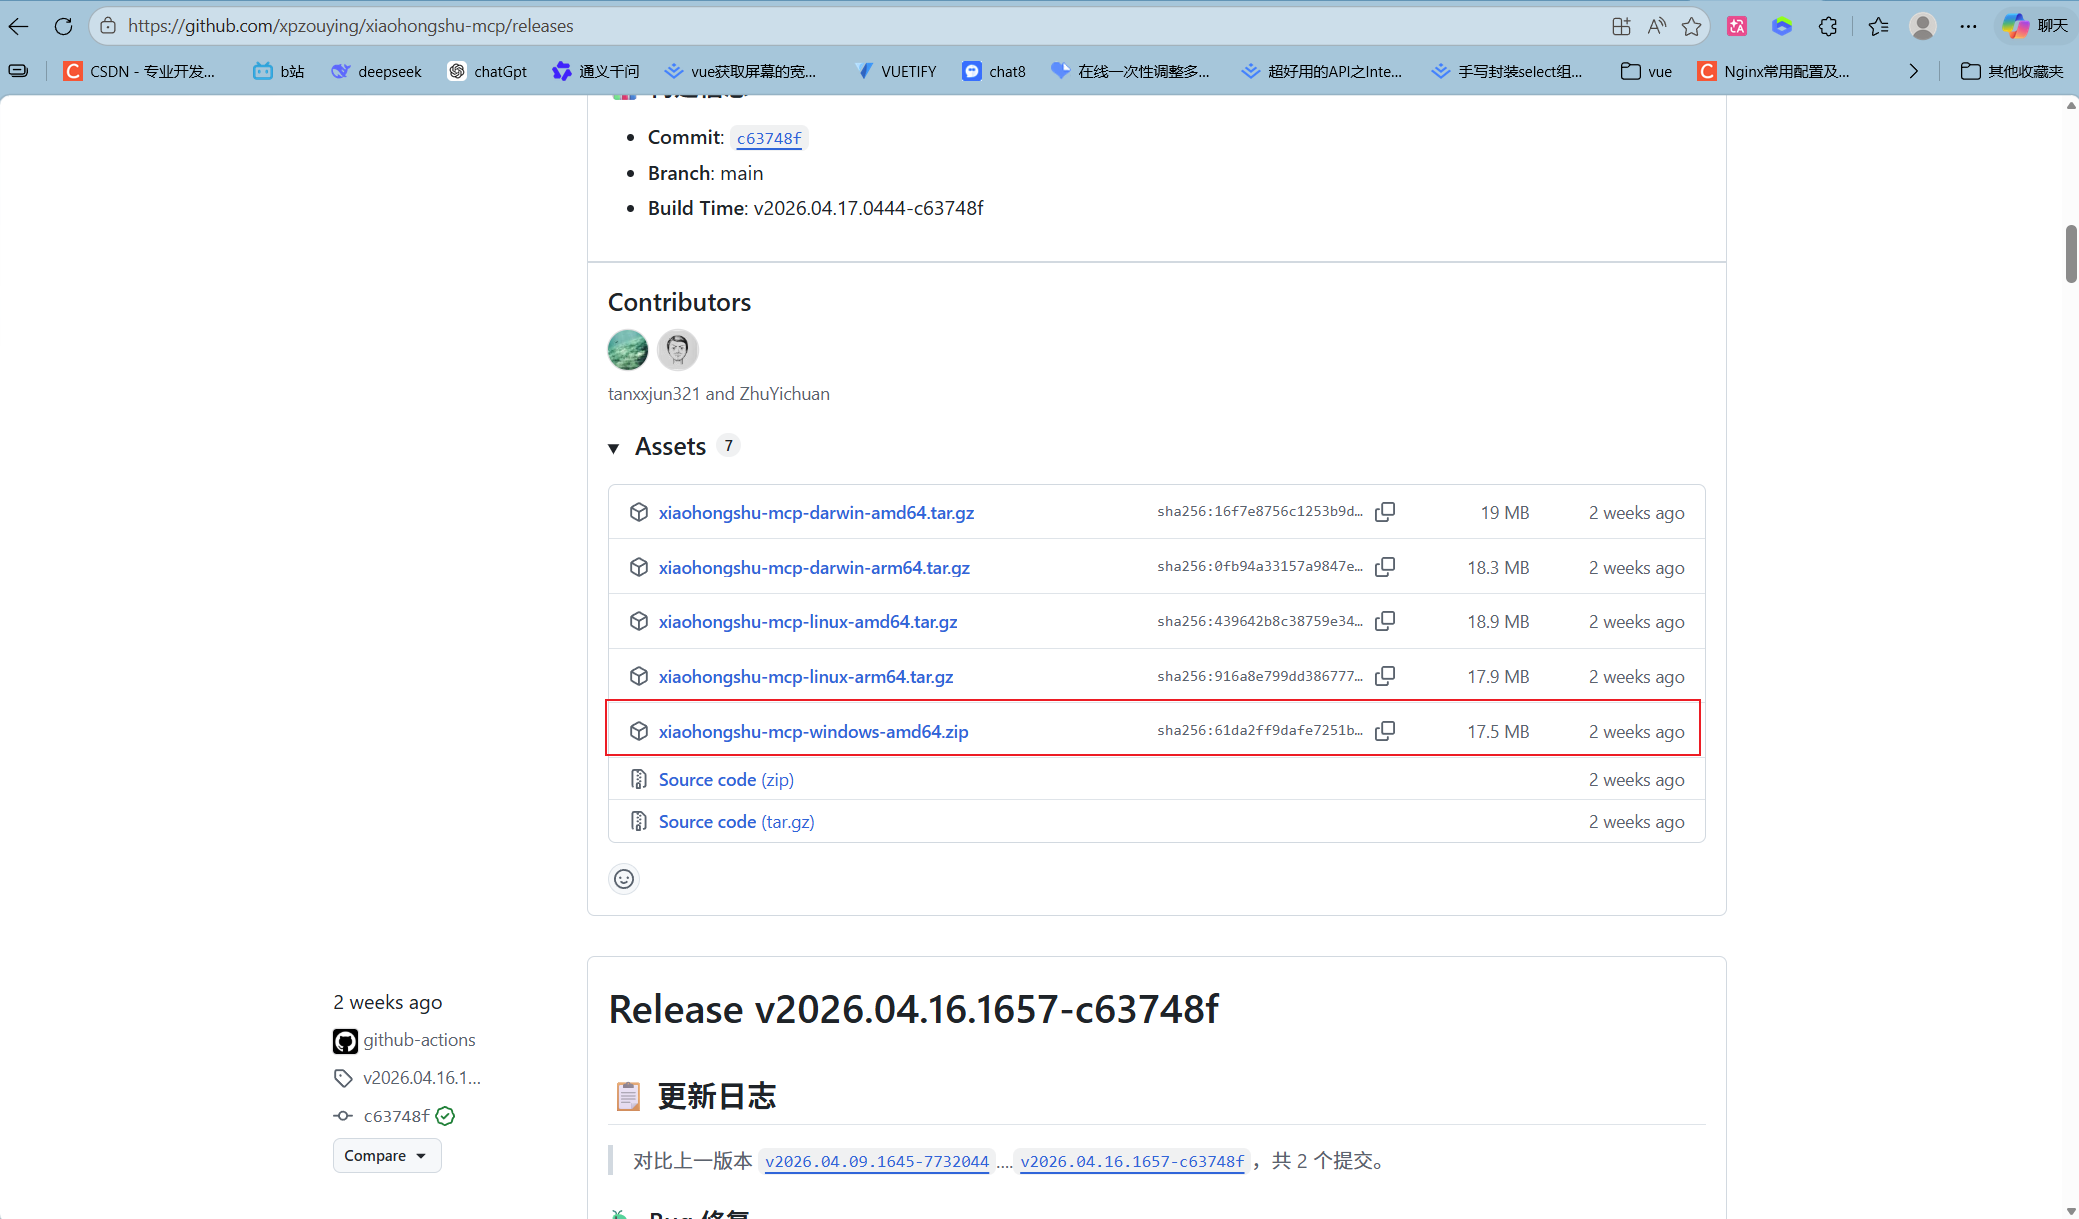Open the Nginx常用配置 bookmark
Screen dimensions: 2079x1219
point(1774,71)
